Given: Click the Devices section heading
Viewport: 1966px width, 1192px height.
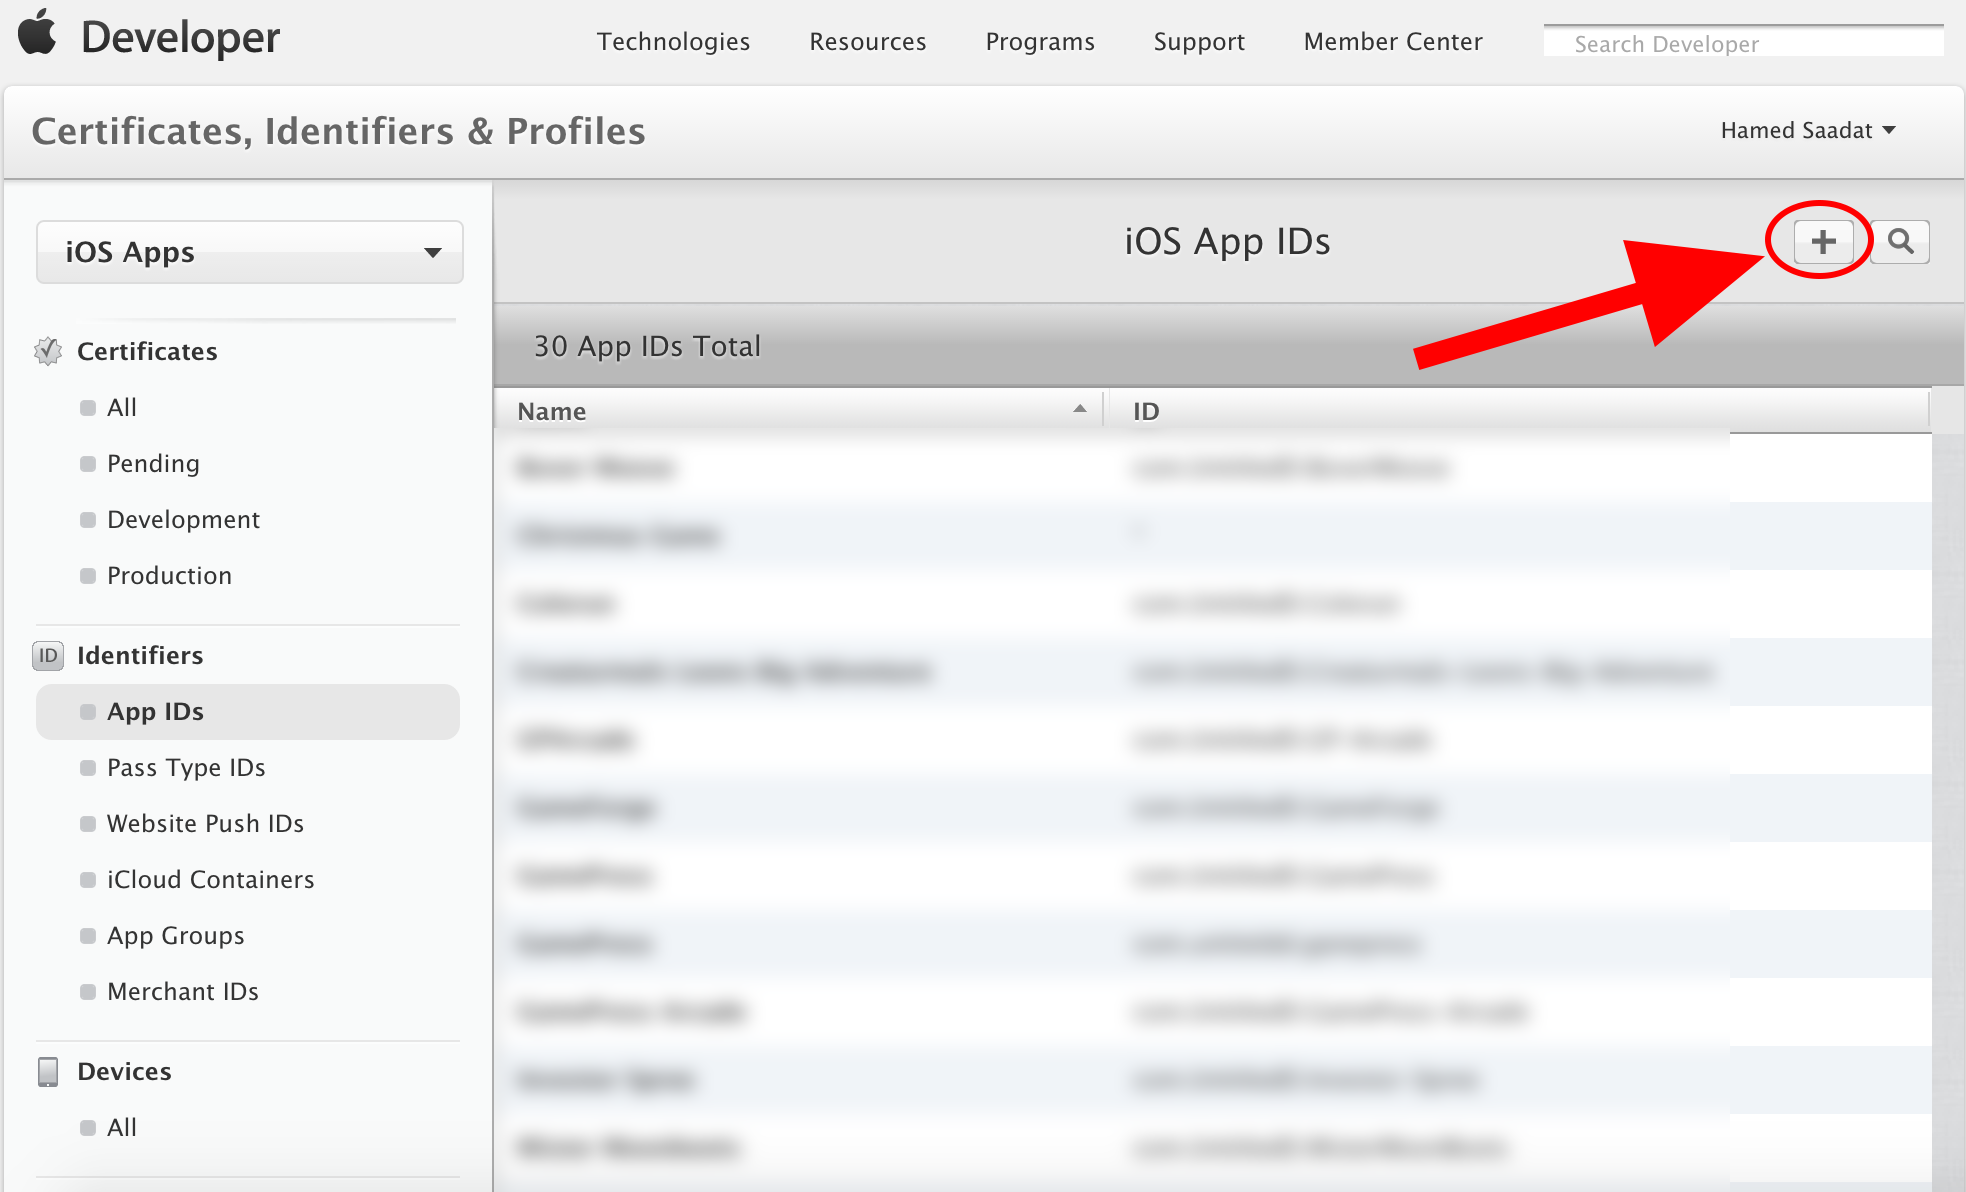Looking at the screenshot, I should (124, 1072).
